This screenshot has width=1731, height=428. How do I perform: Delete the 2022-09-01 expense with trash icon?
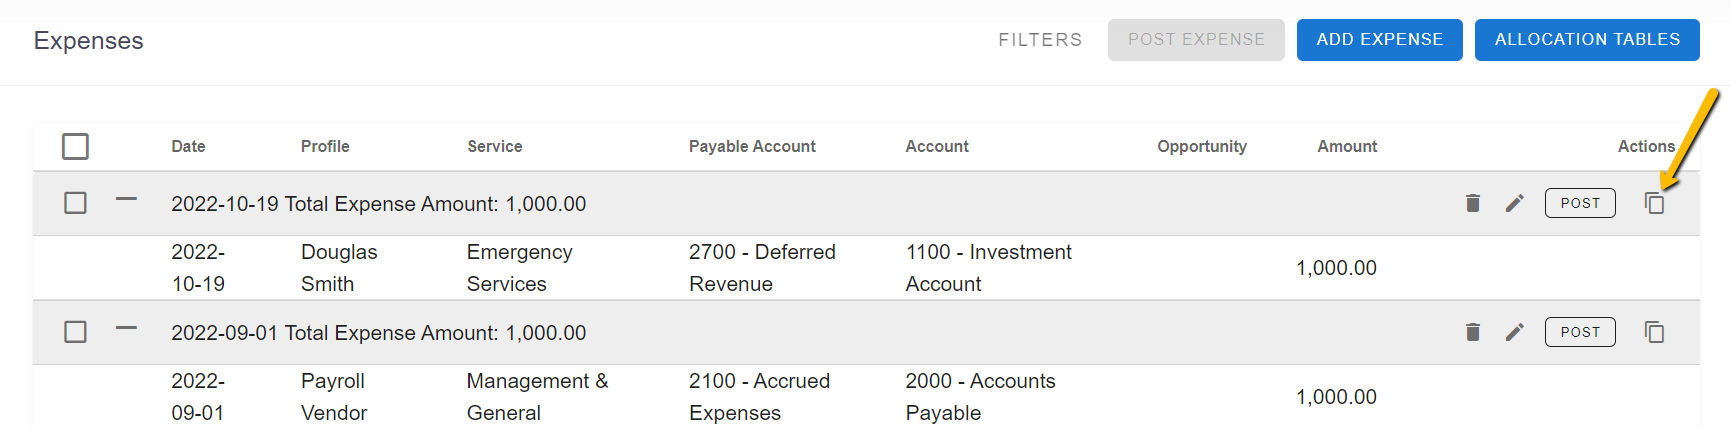pos(1472,332)
